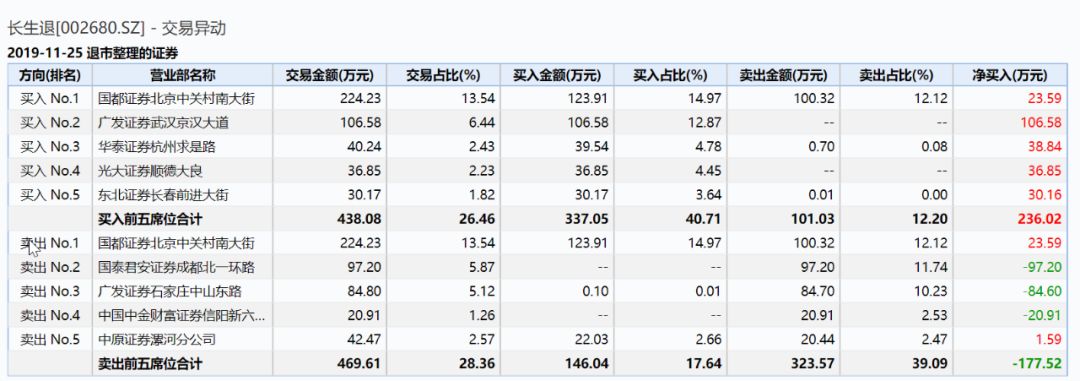1080x381 pixels.
Task: Click the 净买入(万元) column header
Action: 1010,75
